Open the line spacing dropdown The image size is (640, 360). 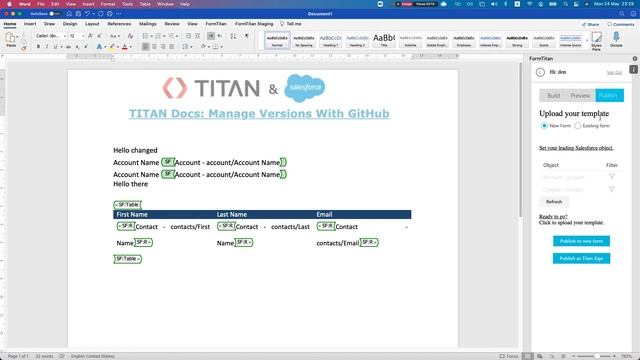point(186,47)
